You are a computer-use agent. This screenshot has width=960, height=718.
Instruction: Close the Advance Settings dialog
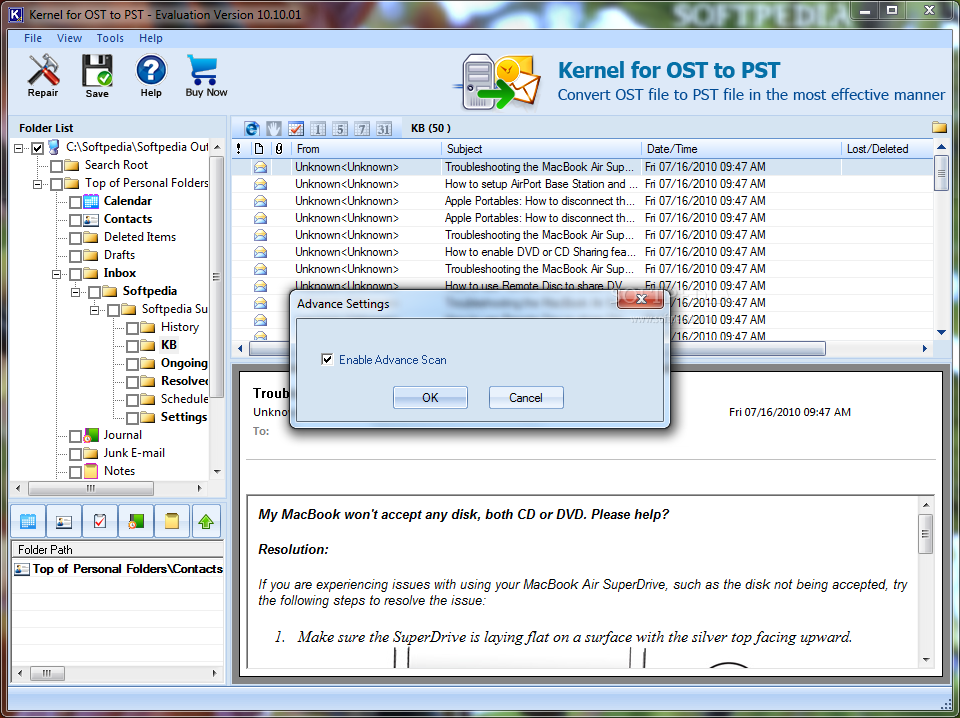[641, 299]
